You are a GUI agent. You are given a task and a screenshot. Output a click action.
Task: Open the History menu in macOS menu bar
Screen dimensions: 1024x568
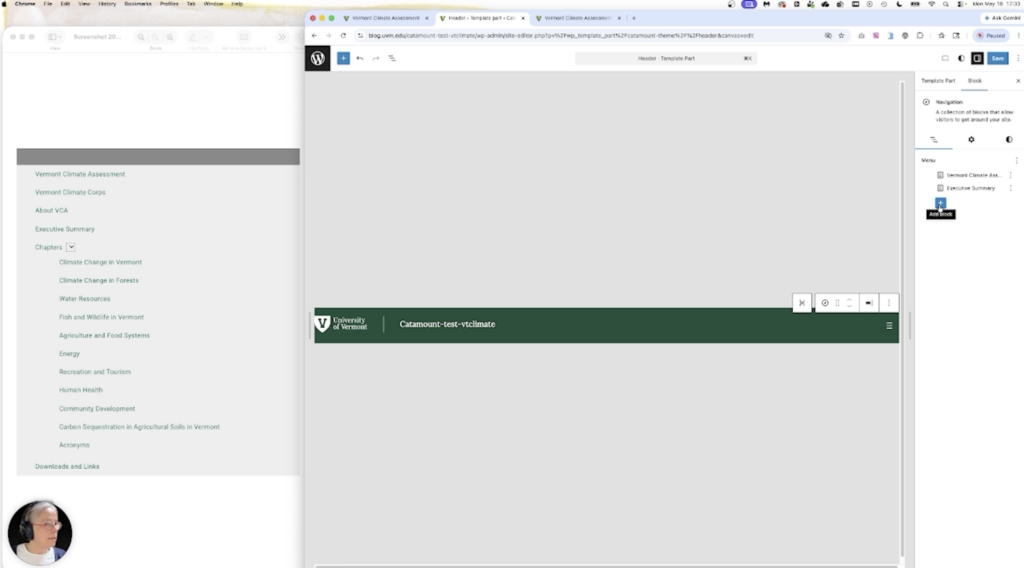click(x=107, y=4)
